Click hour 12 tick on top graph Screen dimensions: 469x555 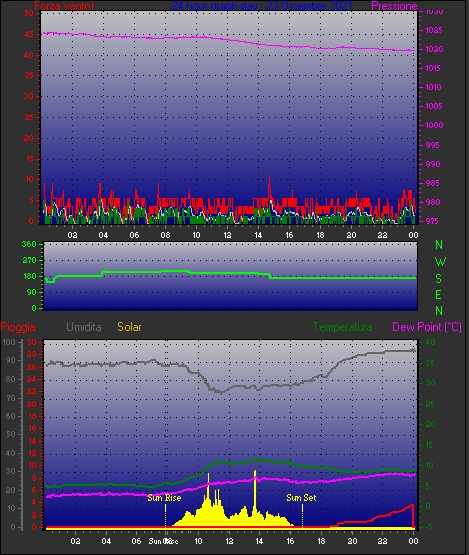[x=227, y=235]
